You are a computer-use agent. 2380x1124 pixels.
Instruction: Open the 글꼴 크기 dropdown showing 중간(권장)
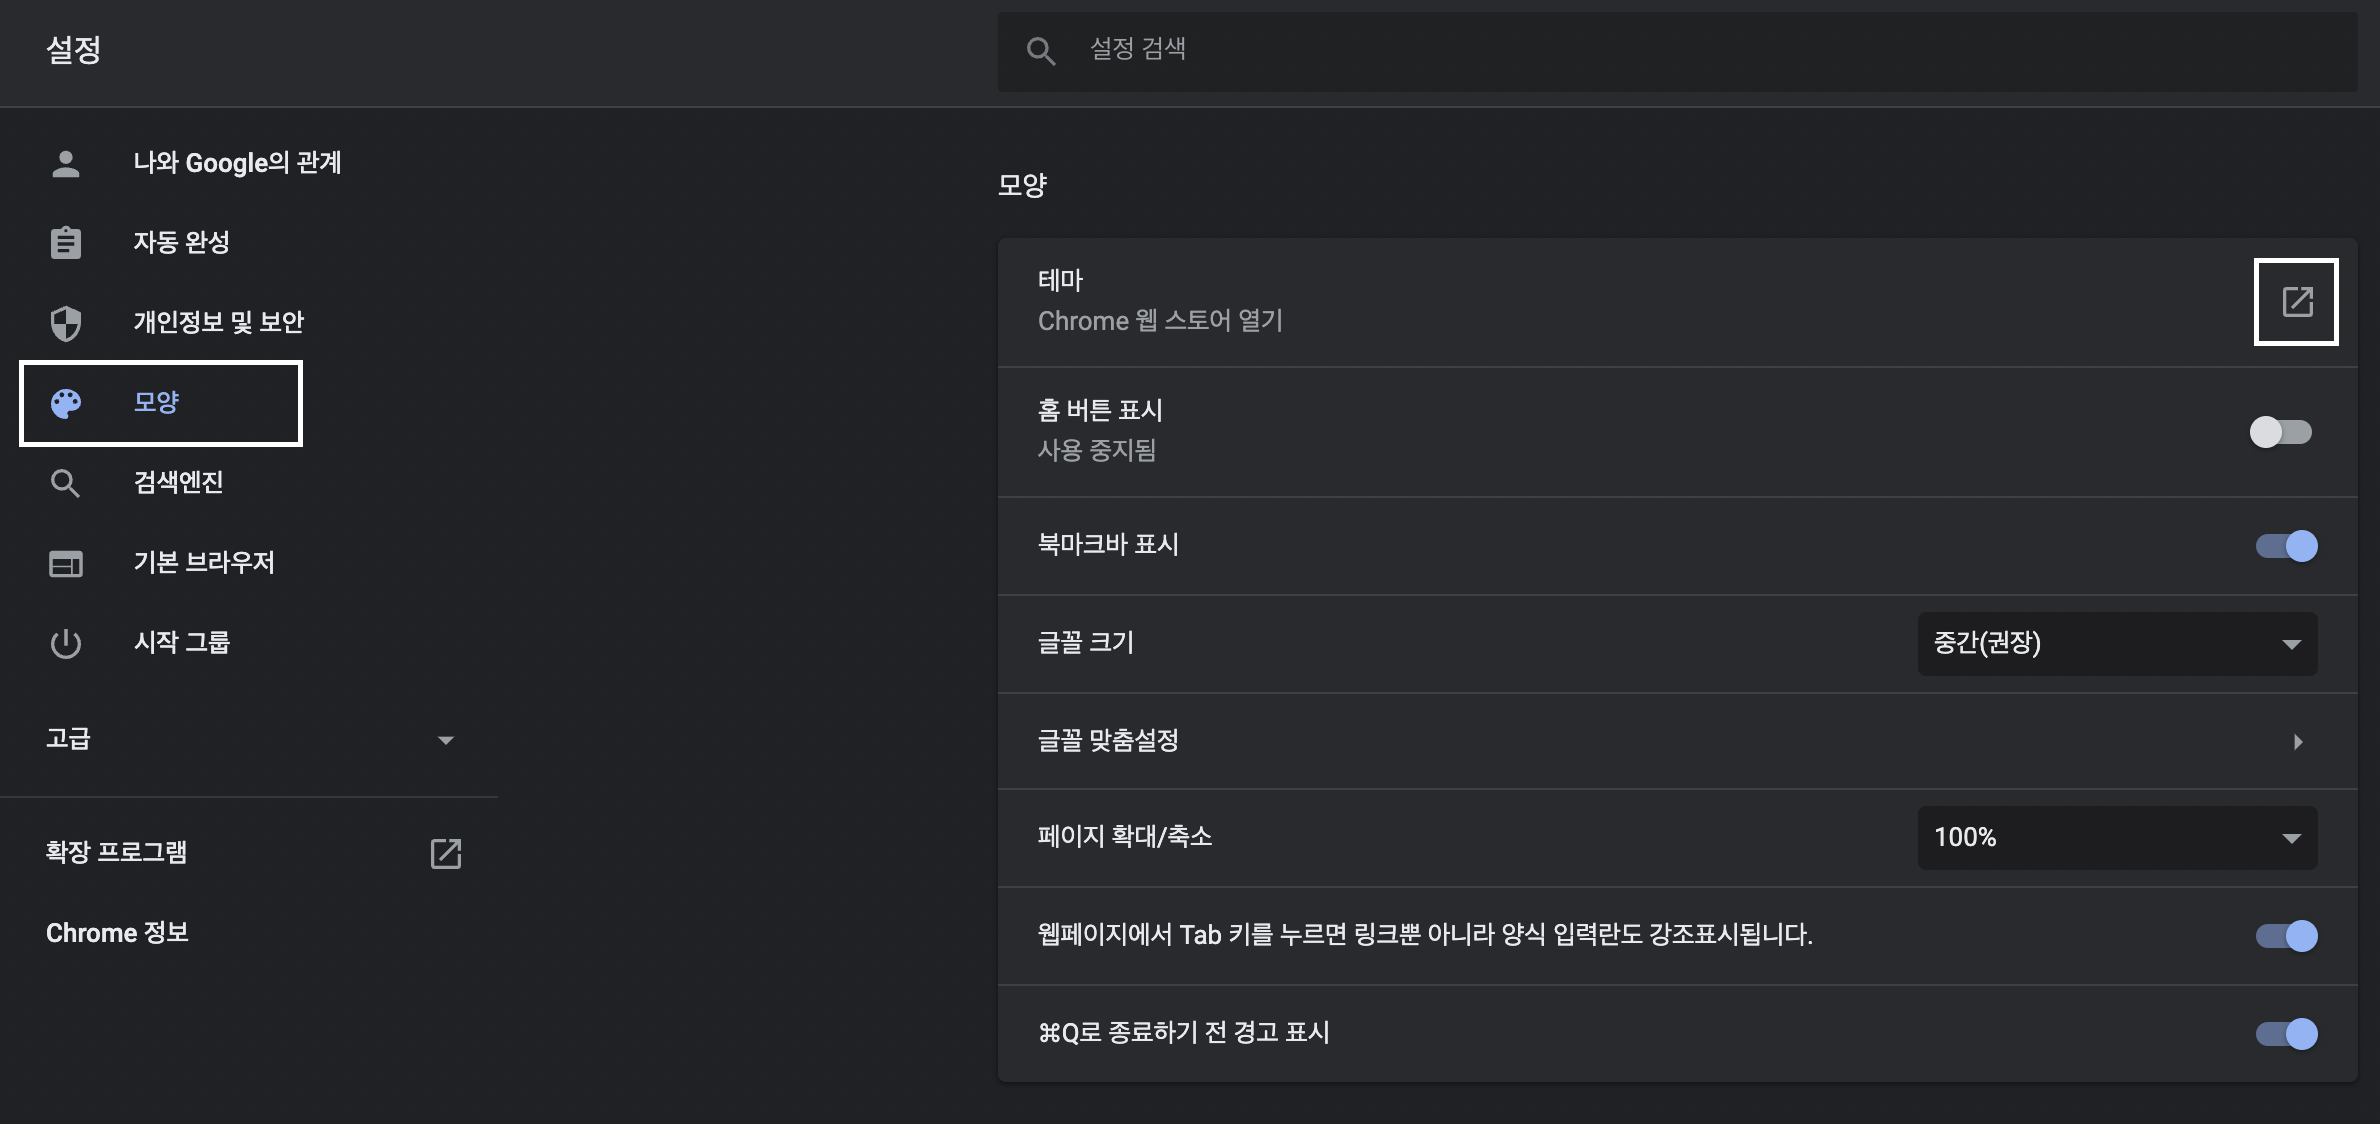pyautogui.click(x=2116, y=643)
